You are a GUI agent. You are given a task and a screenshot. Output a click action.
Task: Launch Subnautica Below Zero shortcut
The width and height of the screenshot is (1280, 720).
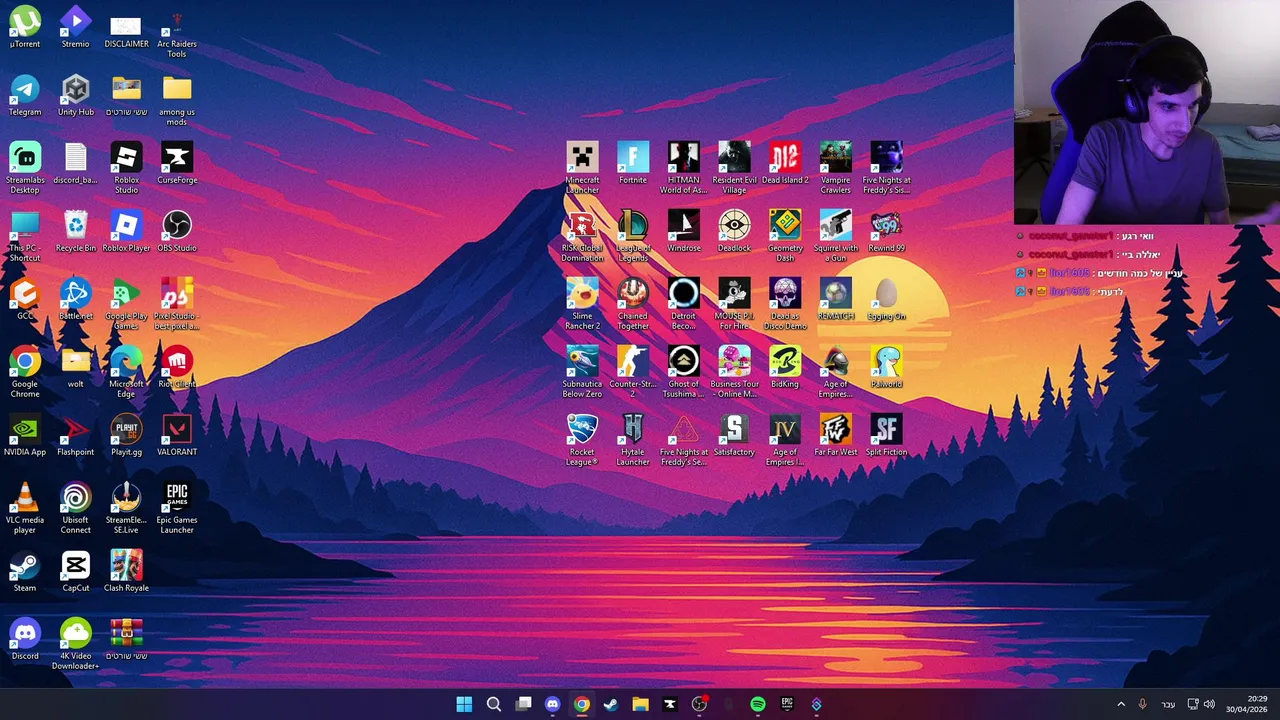tap(582, 372)
